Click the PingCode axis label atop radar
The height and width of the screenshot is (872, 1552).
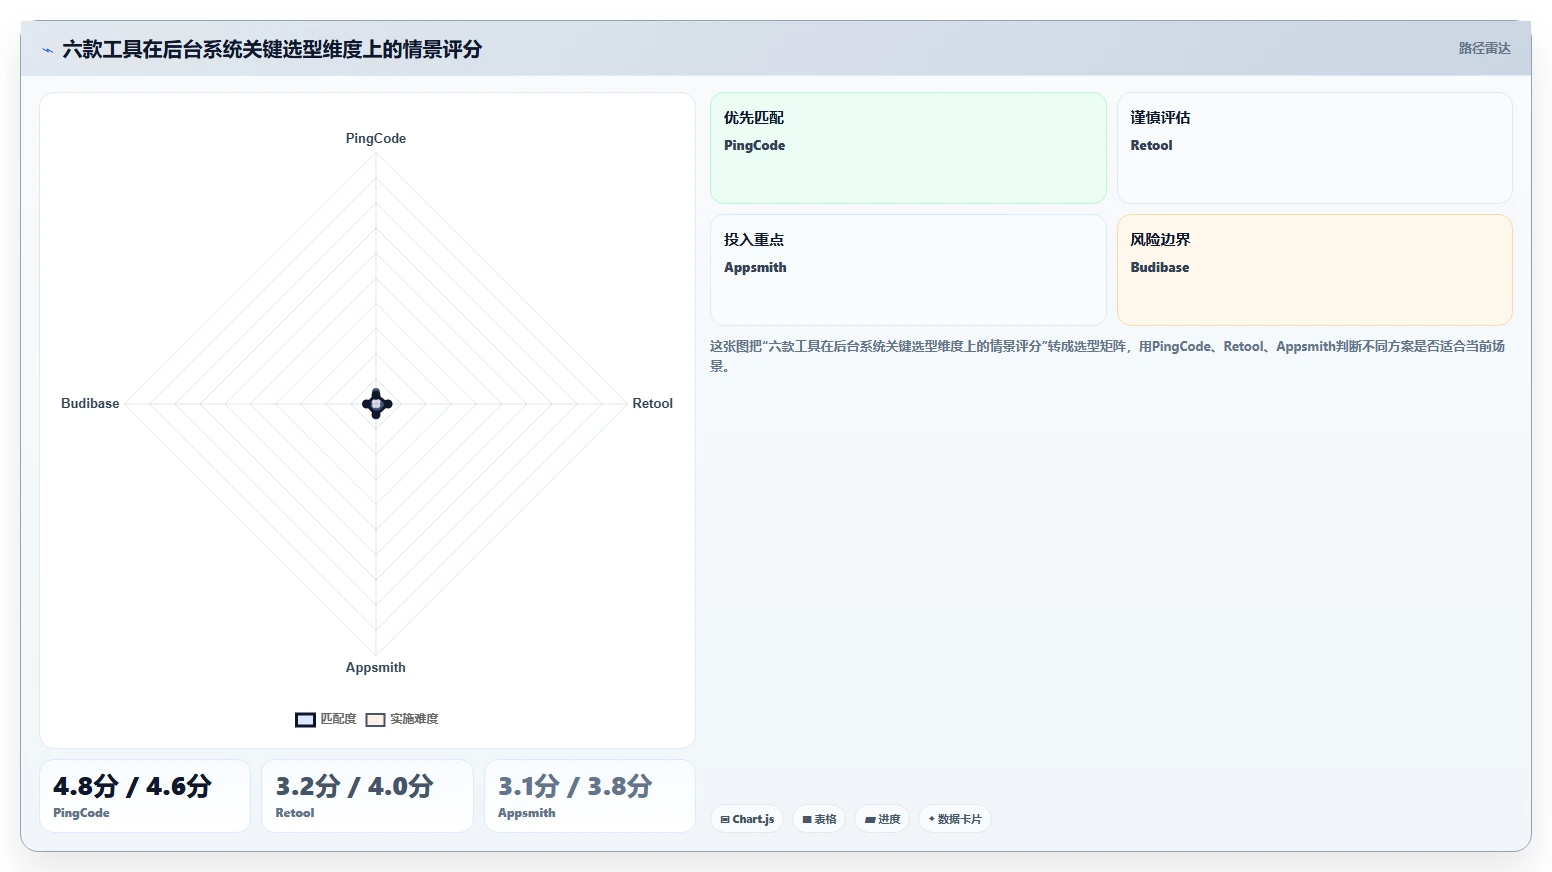coord(376,138)
